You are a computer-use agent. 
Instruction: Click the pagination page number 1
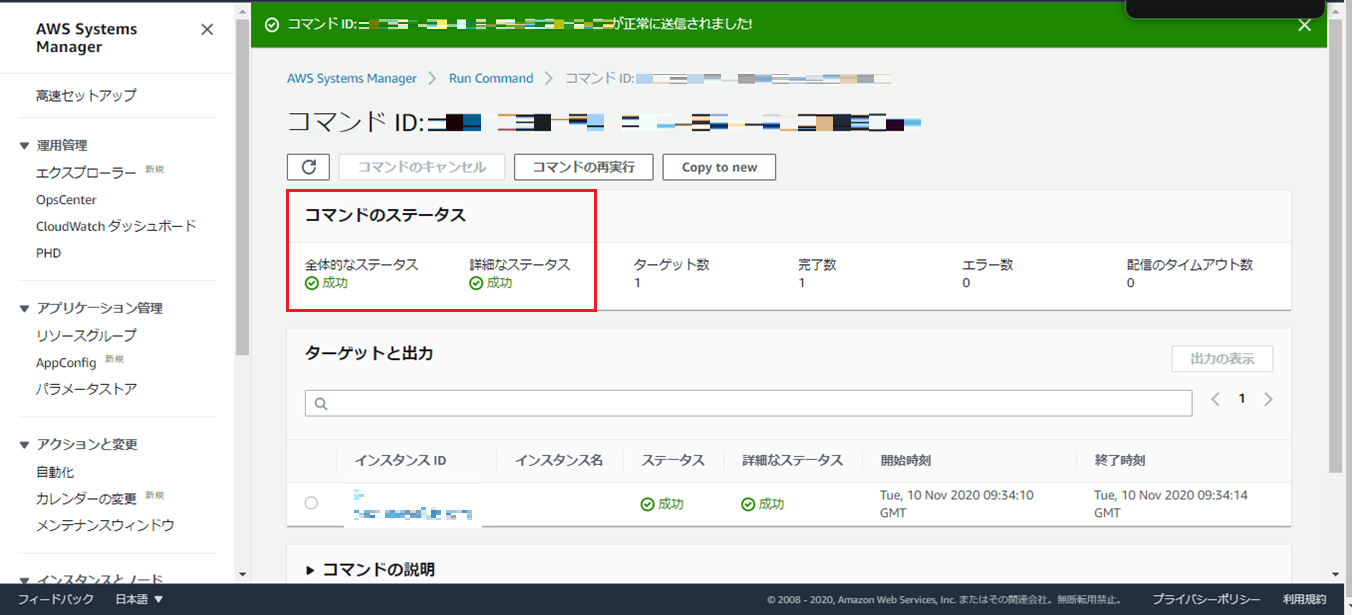1242,399
